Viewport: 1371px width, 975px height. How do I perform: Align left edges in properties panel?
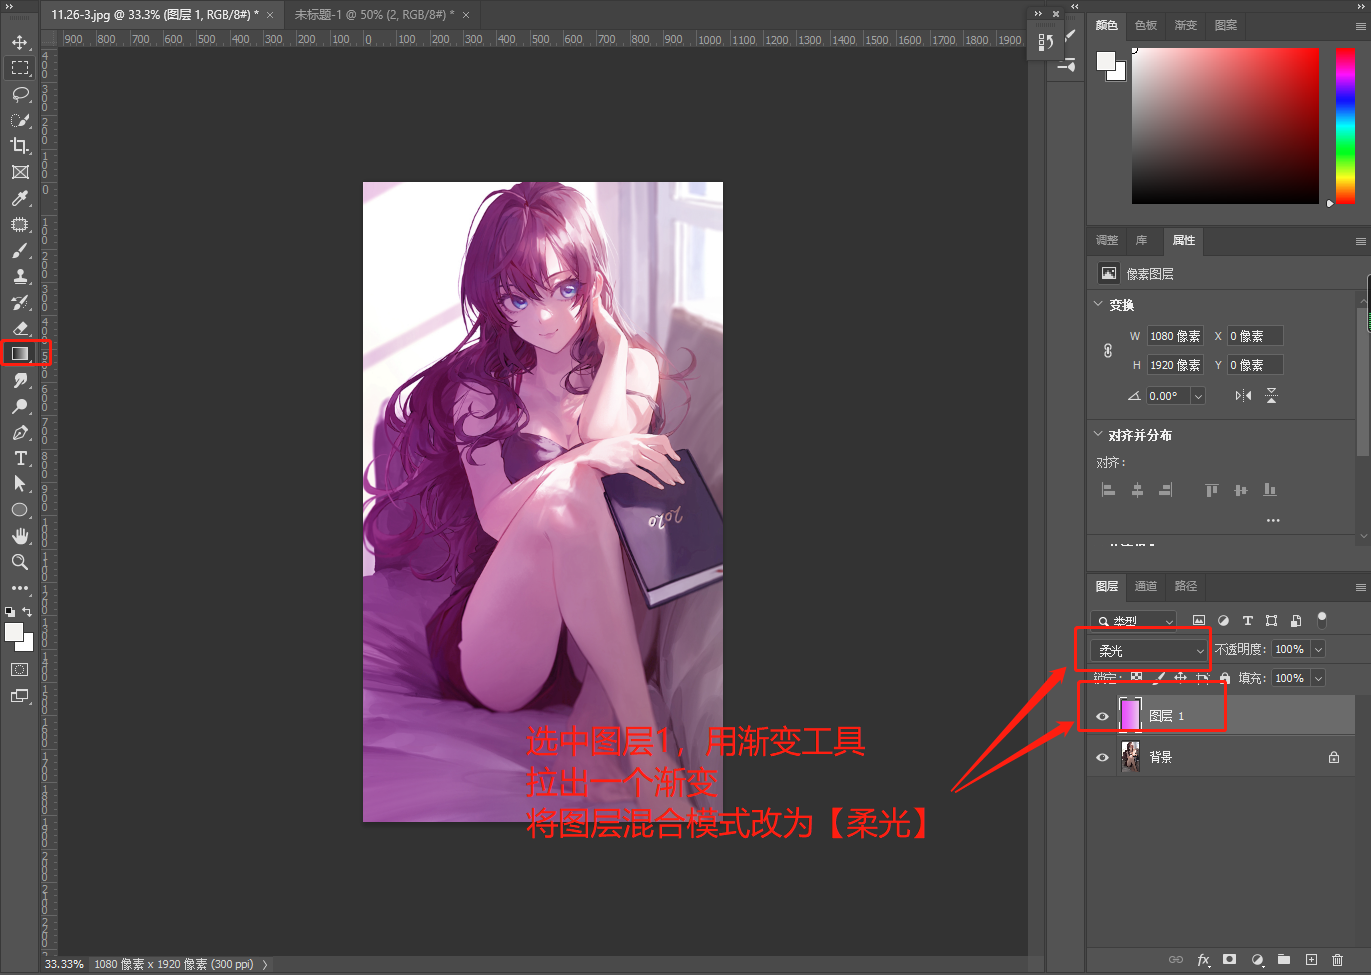click(x=1108, y=490)
